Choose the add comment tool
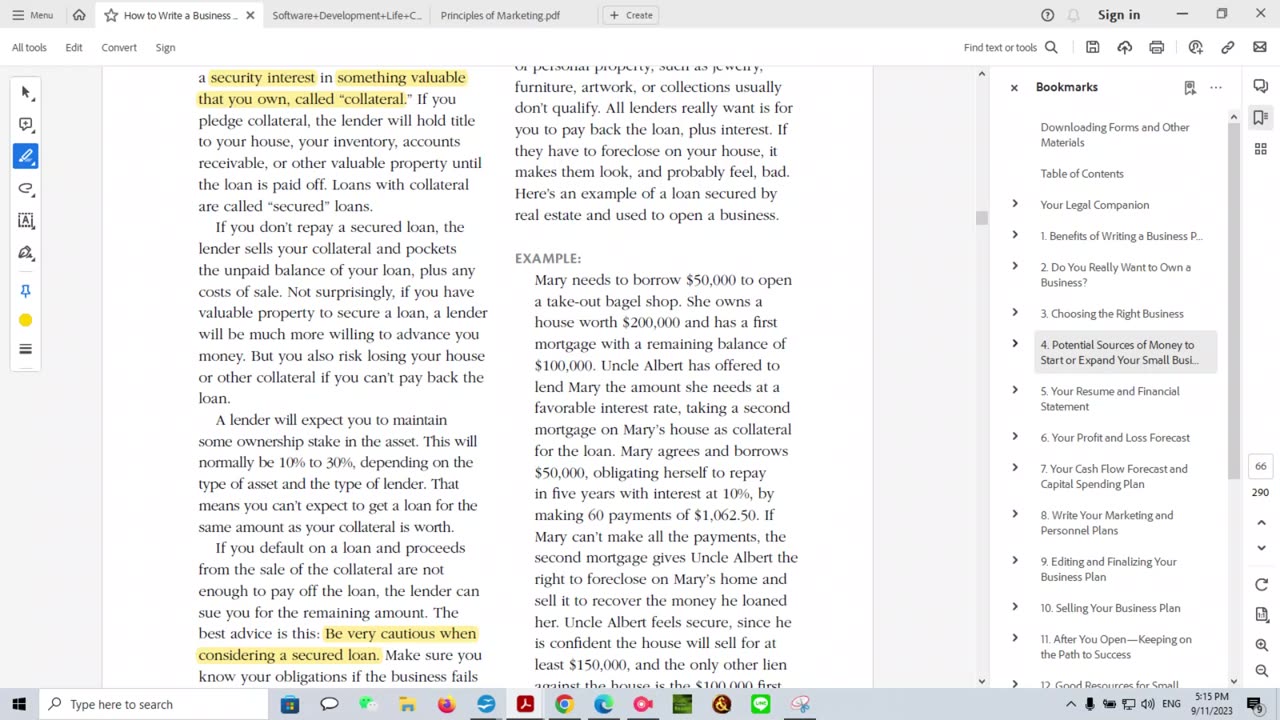The image size is (1280, 720). (26, 124)
